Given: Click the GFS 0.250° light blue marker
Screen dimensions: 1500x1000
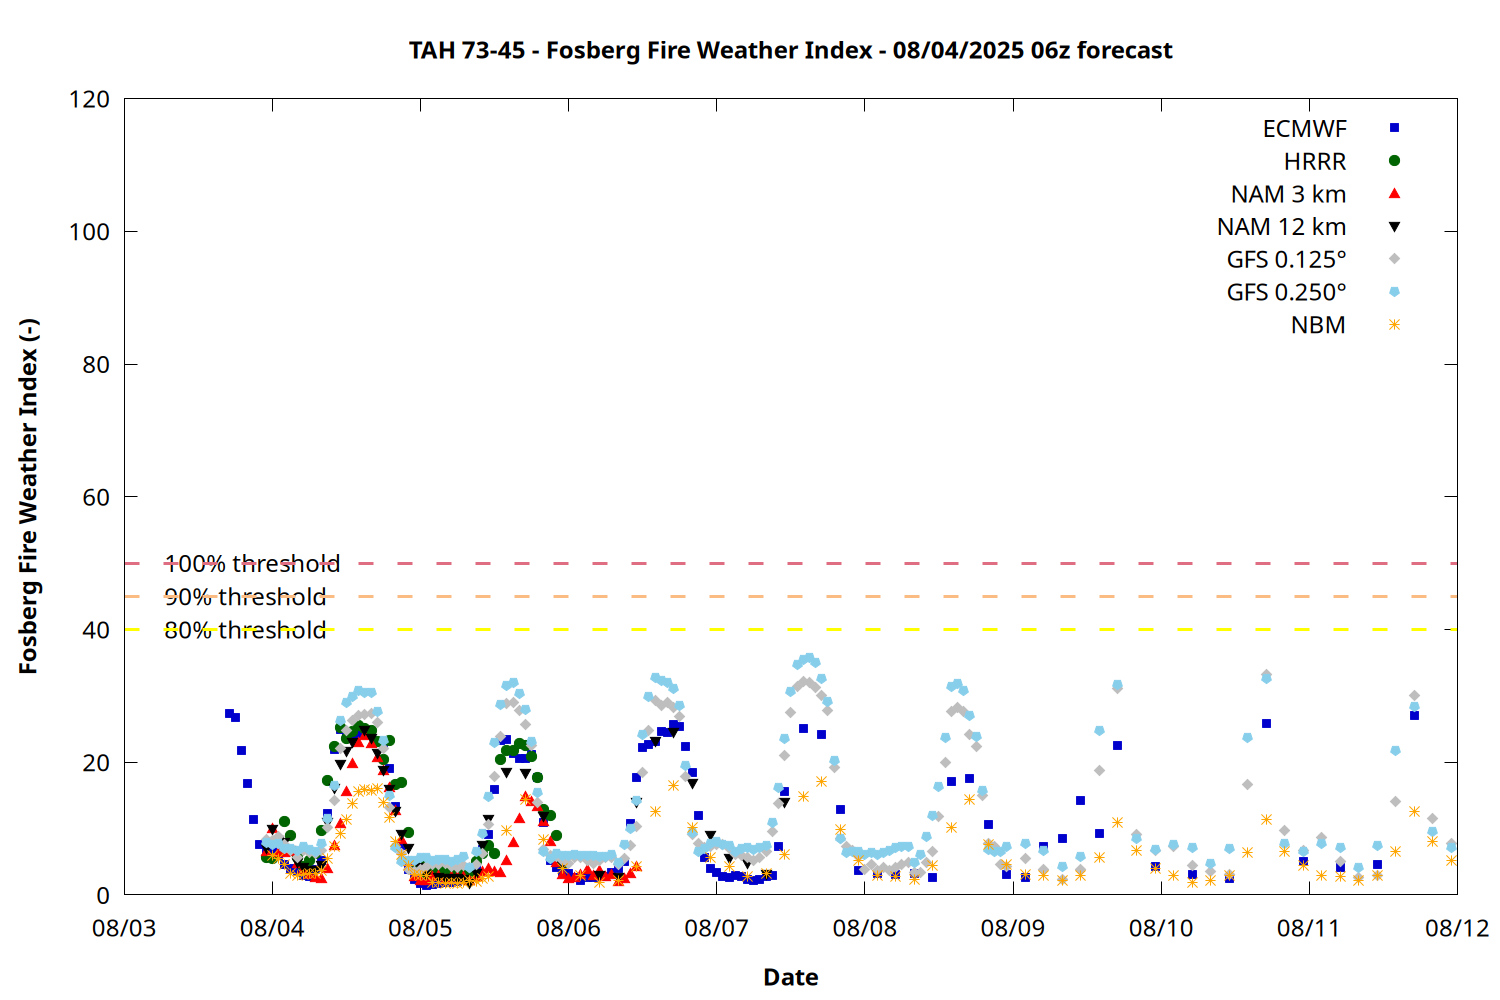Looking at the screenshot, I should (1394, 292).
